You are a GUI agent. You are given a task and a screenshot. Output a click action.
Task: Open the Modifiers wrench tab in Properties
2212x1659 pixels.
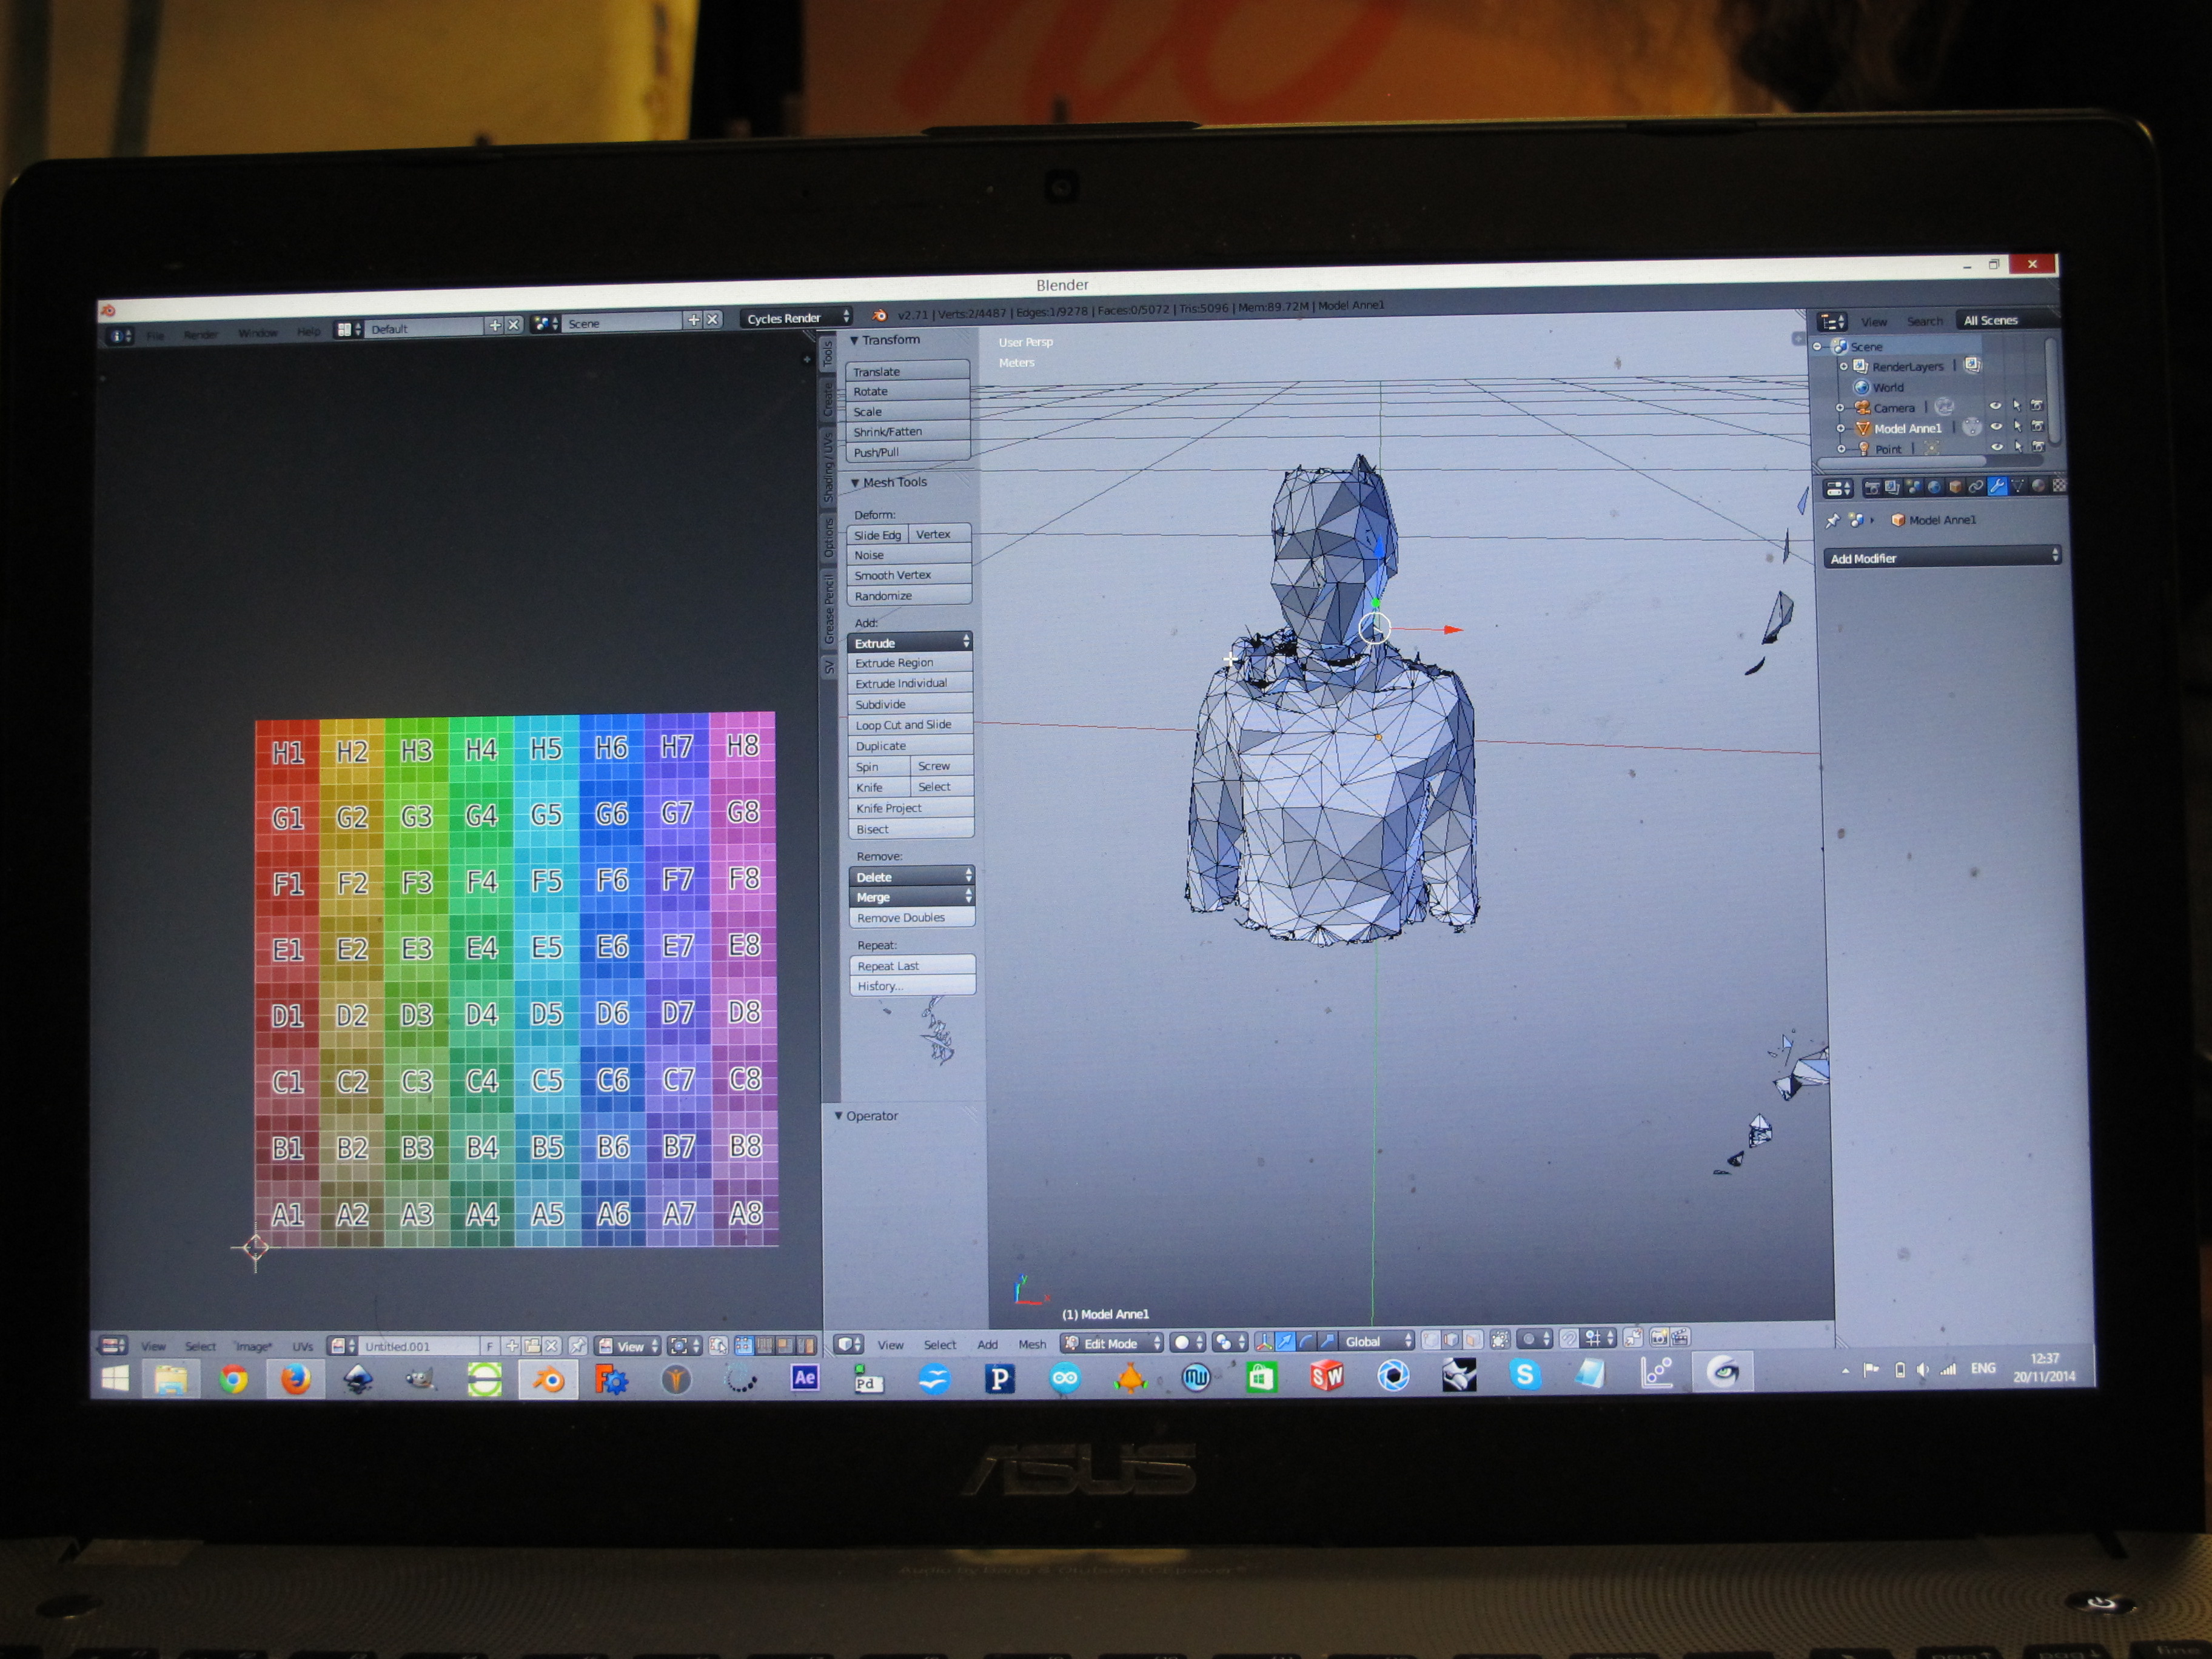(1998, 486)
